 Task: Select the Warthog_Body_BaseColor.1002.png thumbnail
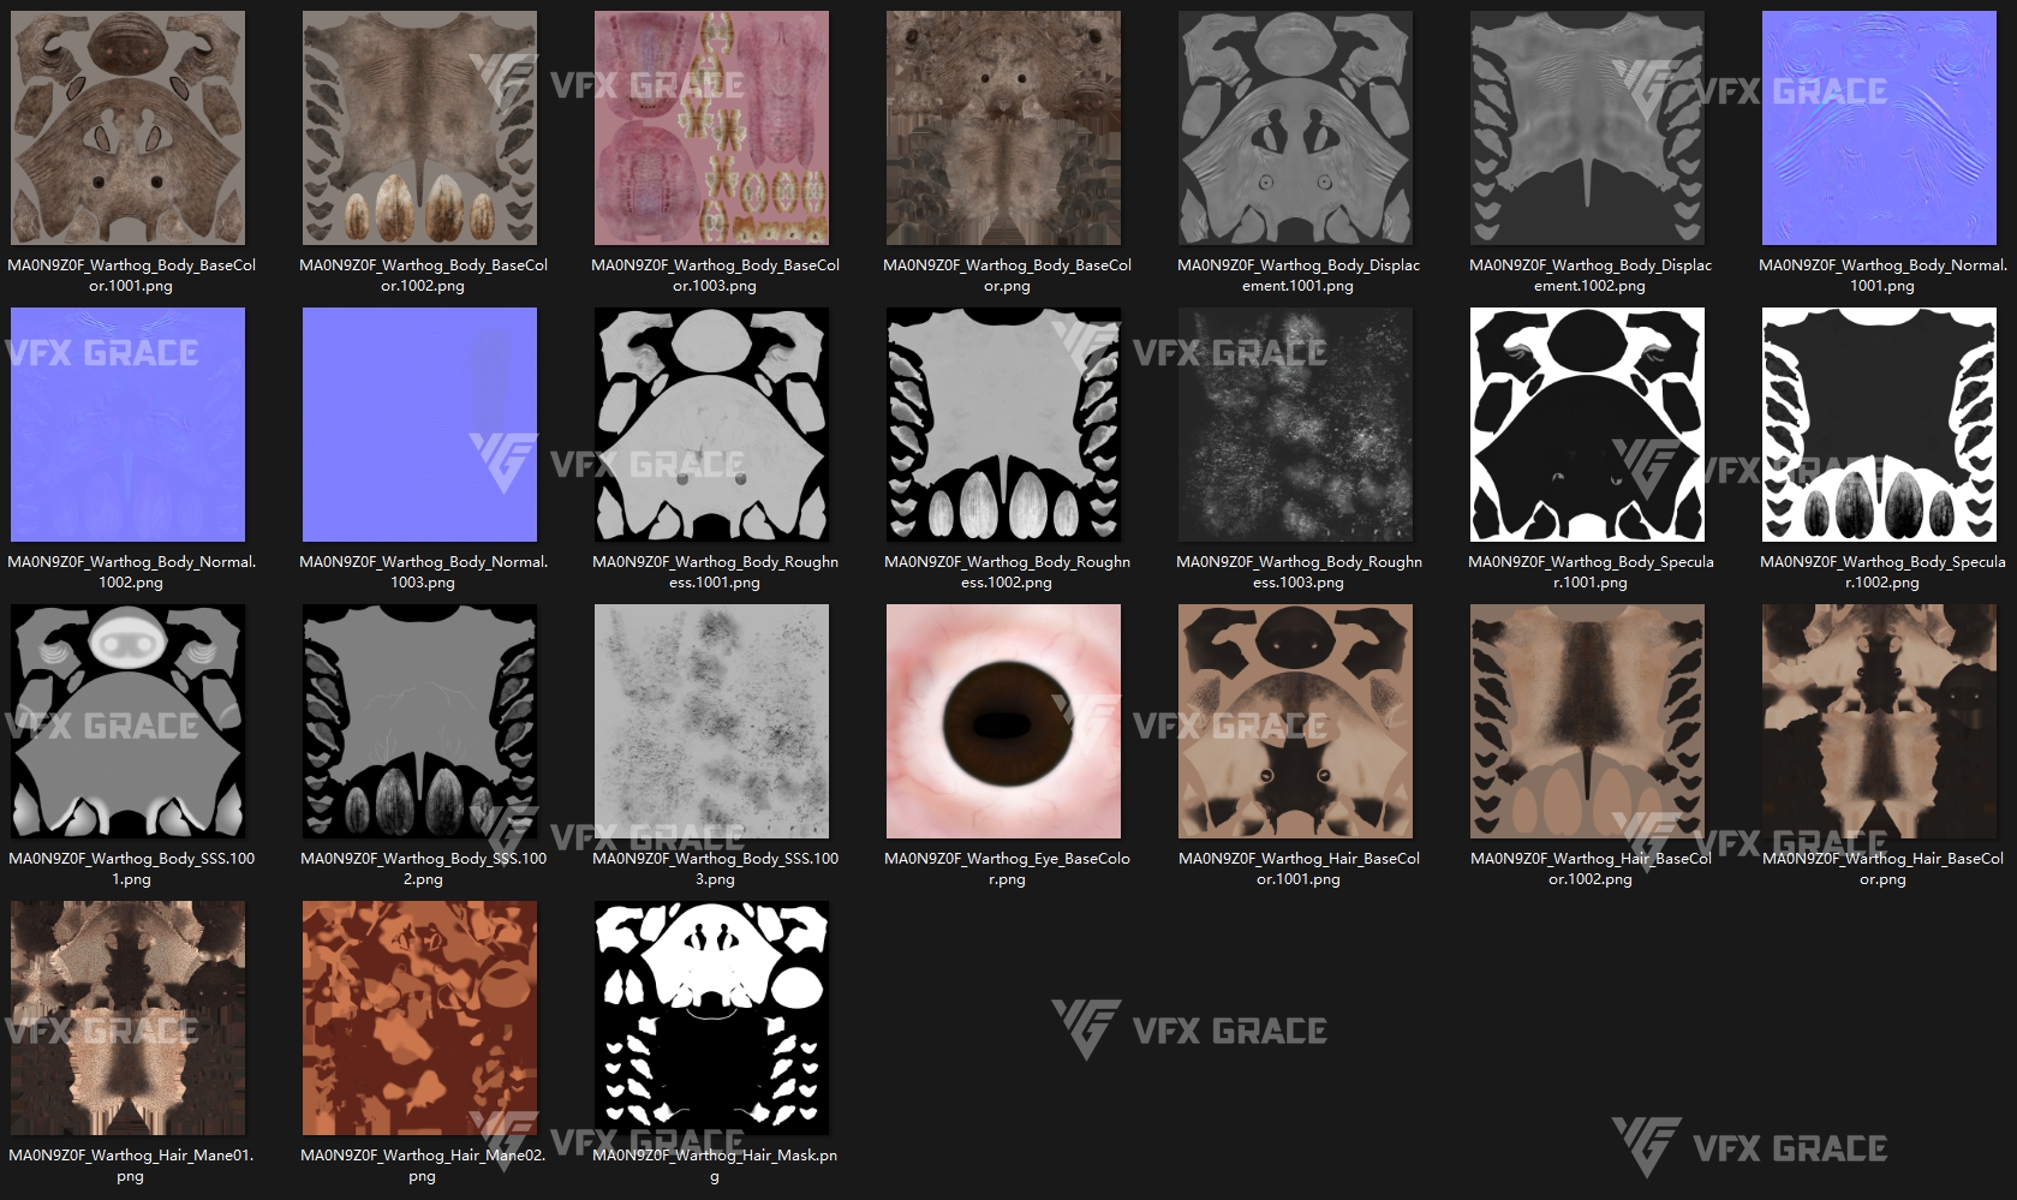[420, 128]
